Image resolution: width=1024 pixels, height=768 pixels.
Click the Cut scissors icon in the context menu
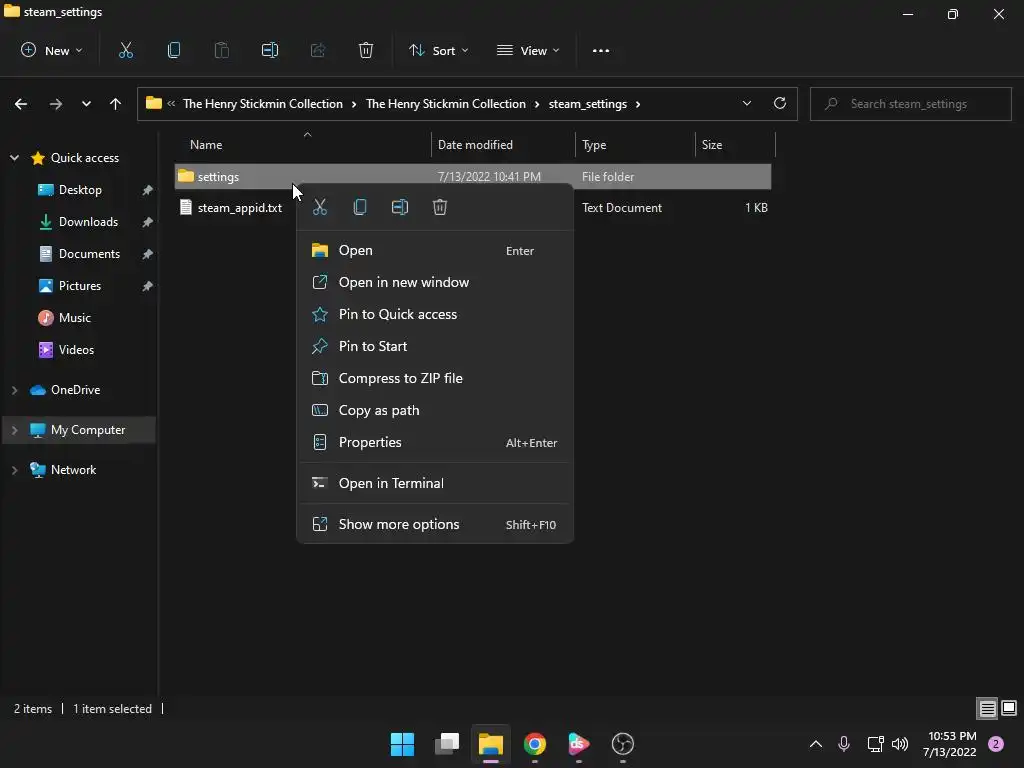tap(319, 207)
